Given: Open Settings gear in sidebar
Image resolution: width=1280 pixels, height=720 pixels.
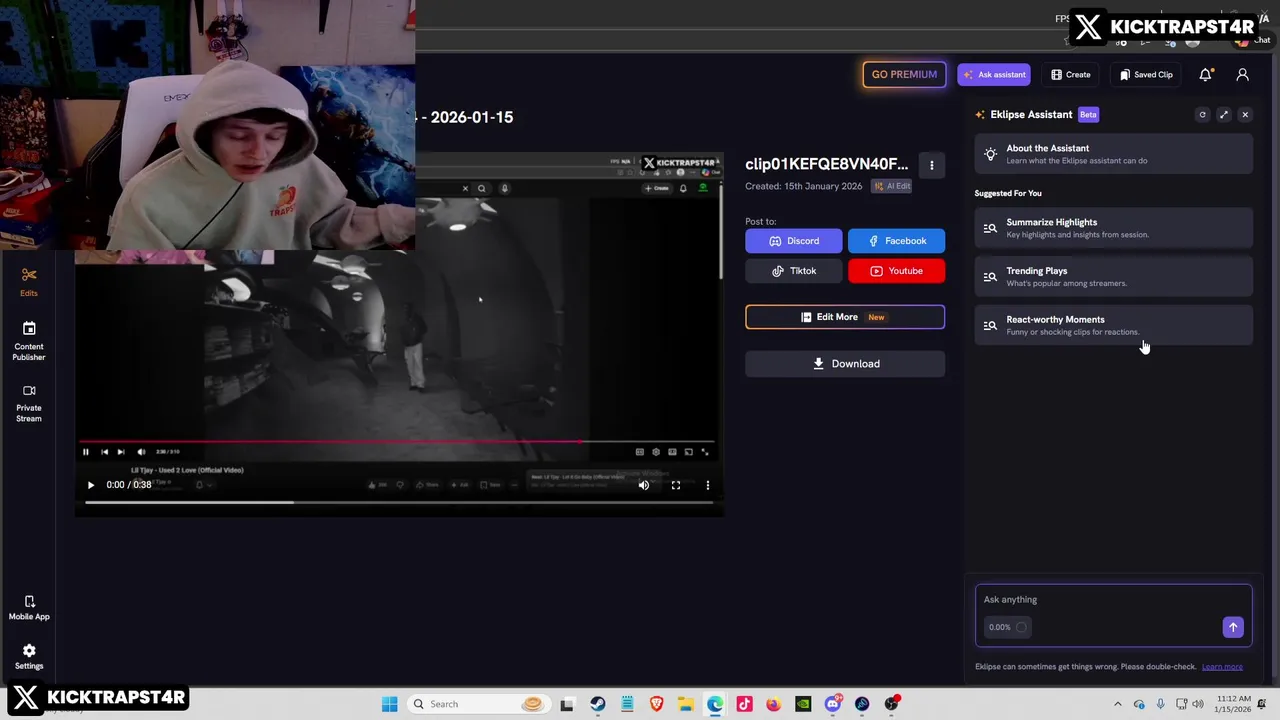Looking at the screenshot, I should click(x=29, y=656).
